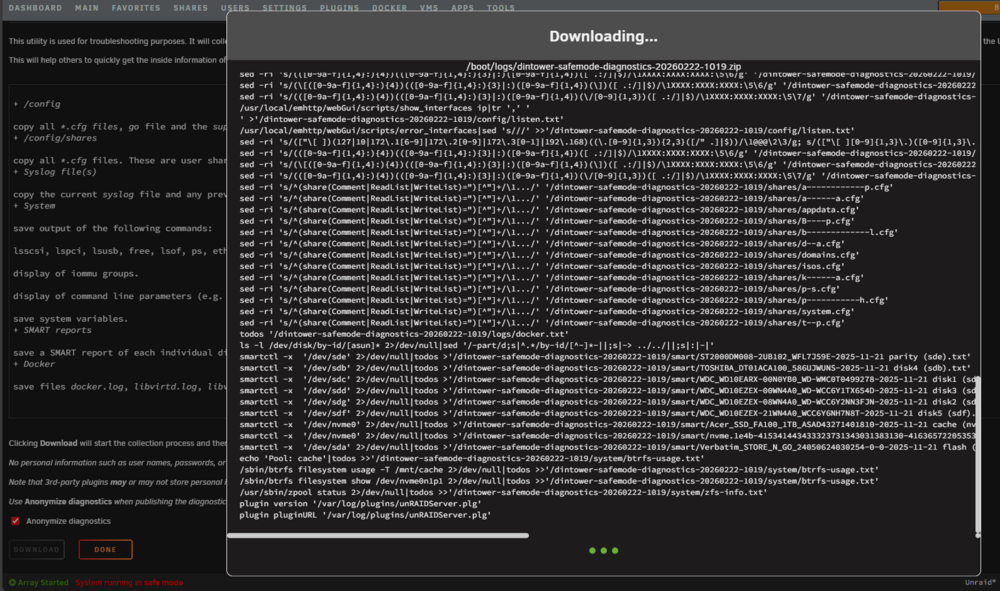Click the 'Unraid' footer text
This screenshot has height=591, width=1000.
click(980, 582)
